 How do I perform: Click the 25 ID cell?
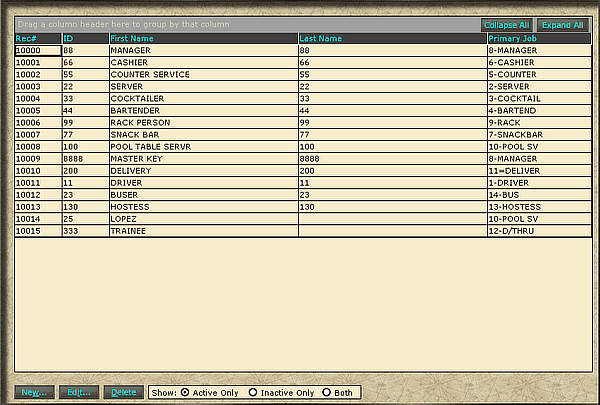pos(85,219)
